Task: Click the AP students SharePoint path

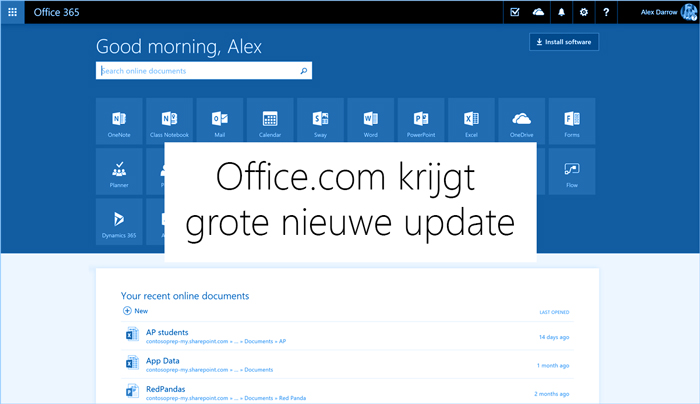Action: (x=216, y=342)
